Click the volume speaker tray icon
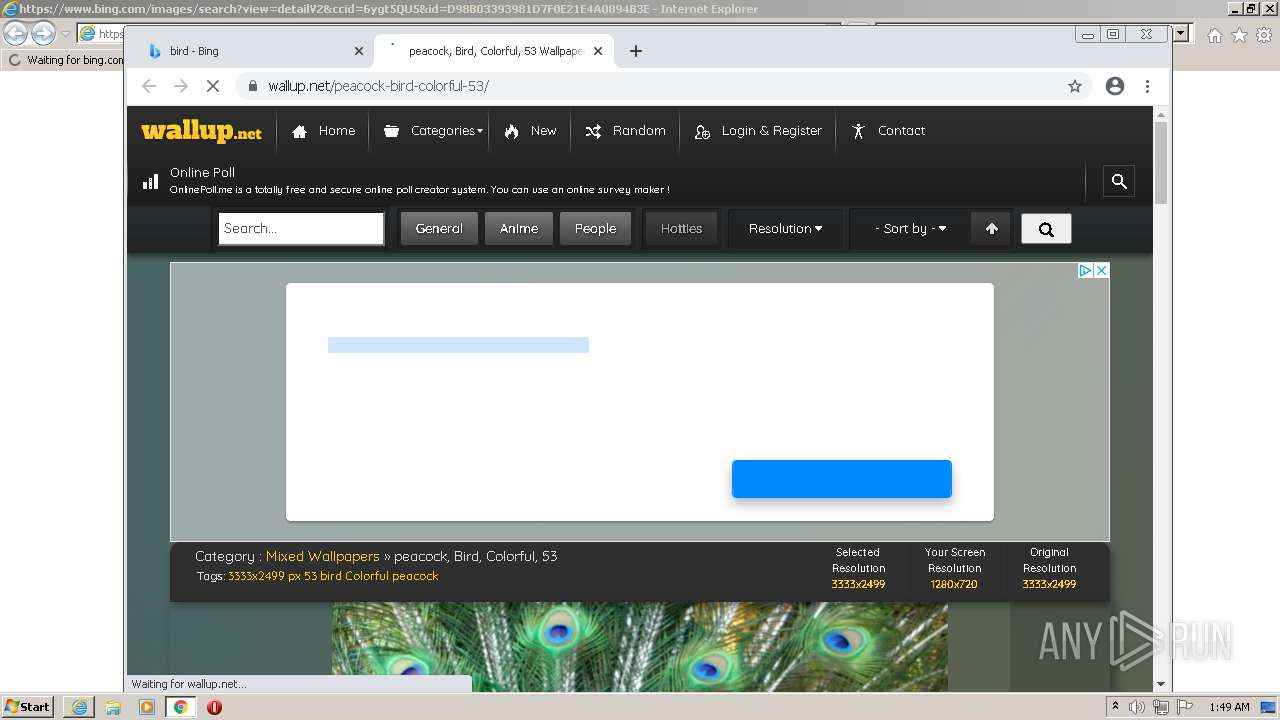1280x720 pixels. pyautogui.click(x=1137, y=707)
